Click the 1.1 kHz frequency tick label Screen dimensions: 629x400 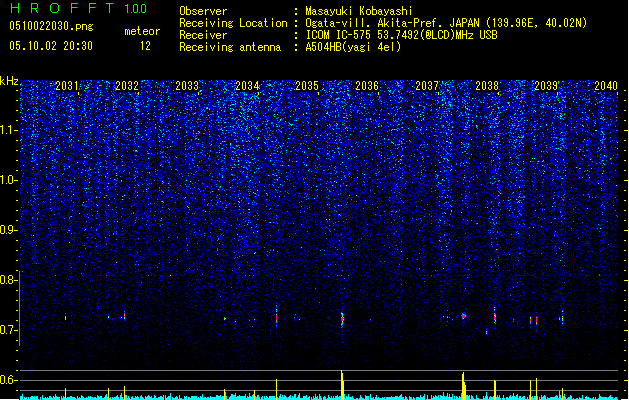[x=9, y=130]
